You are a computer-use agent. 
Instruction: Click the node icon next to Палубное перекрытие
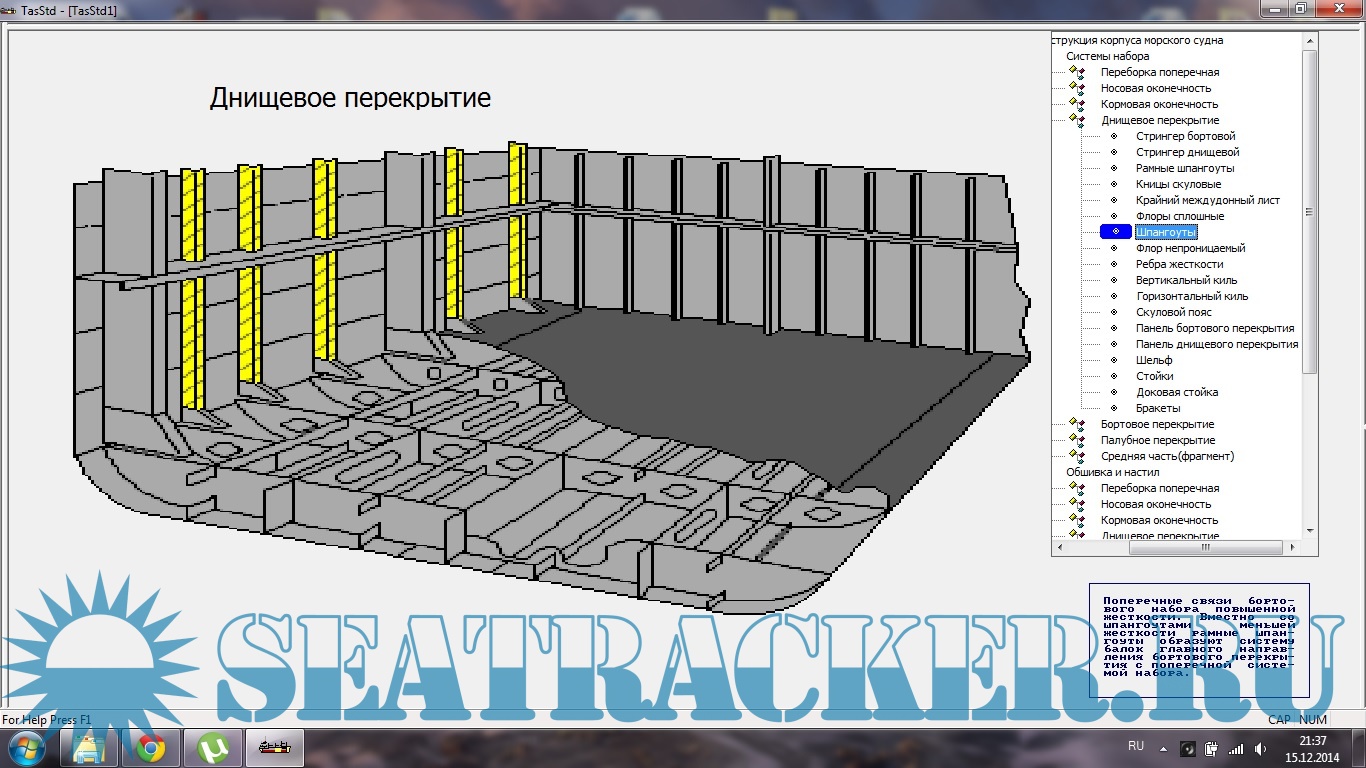click(x=1077, y=441)
